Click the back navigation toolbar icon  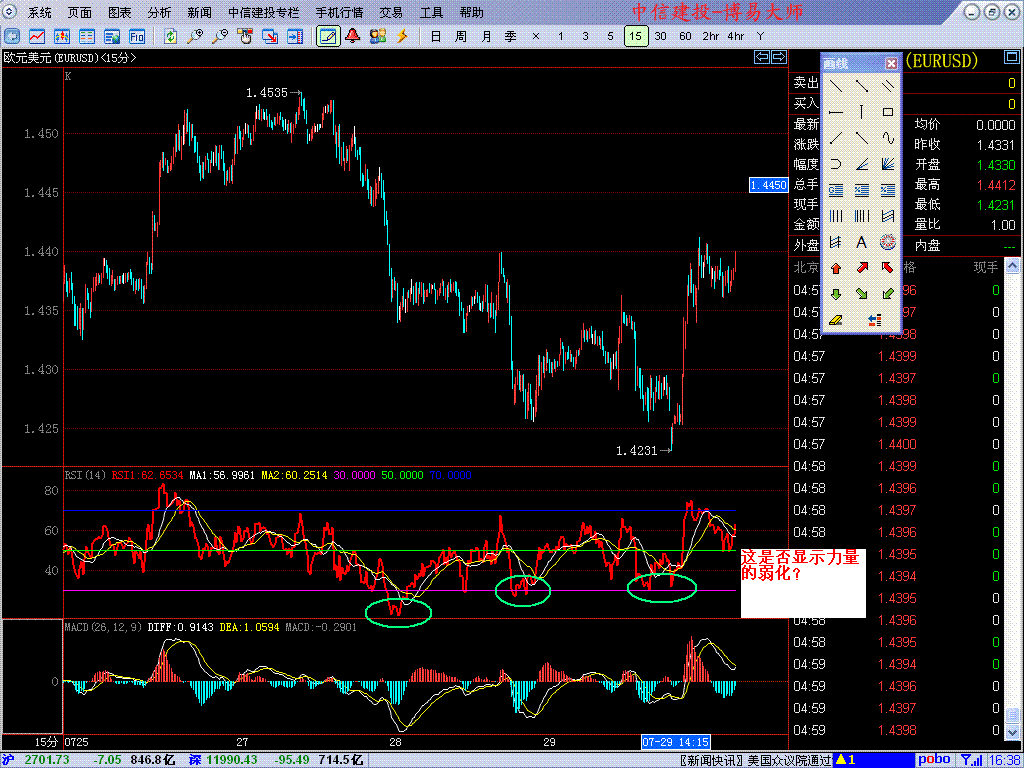click(x=12, y=36)
